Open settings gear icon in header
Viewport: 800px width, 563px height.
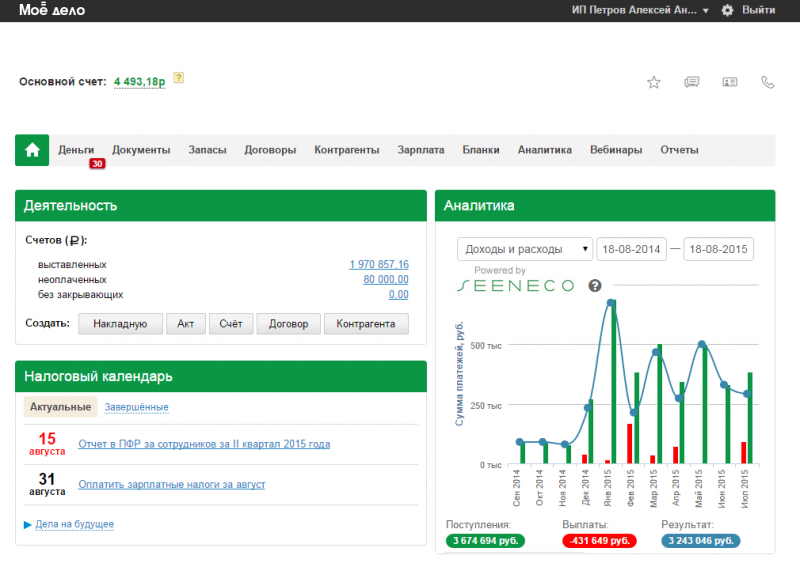click(x=727, y=10)
